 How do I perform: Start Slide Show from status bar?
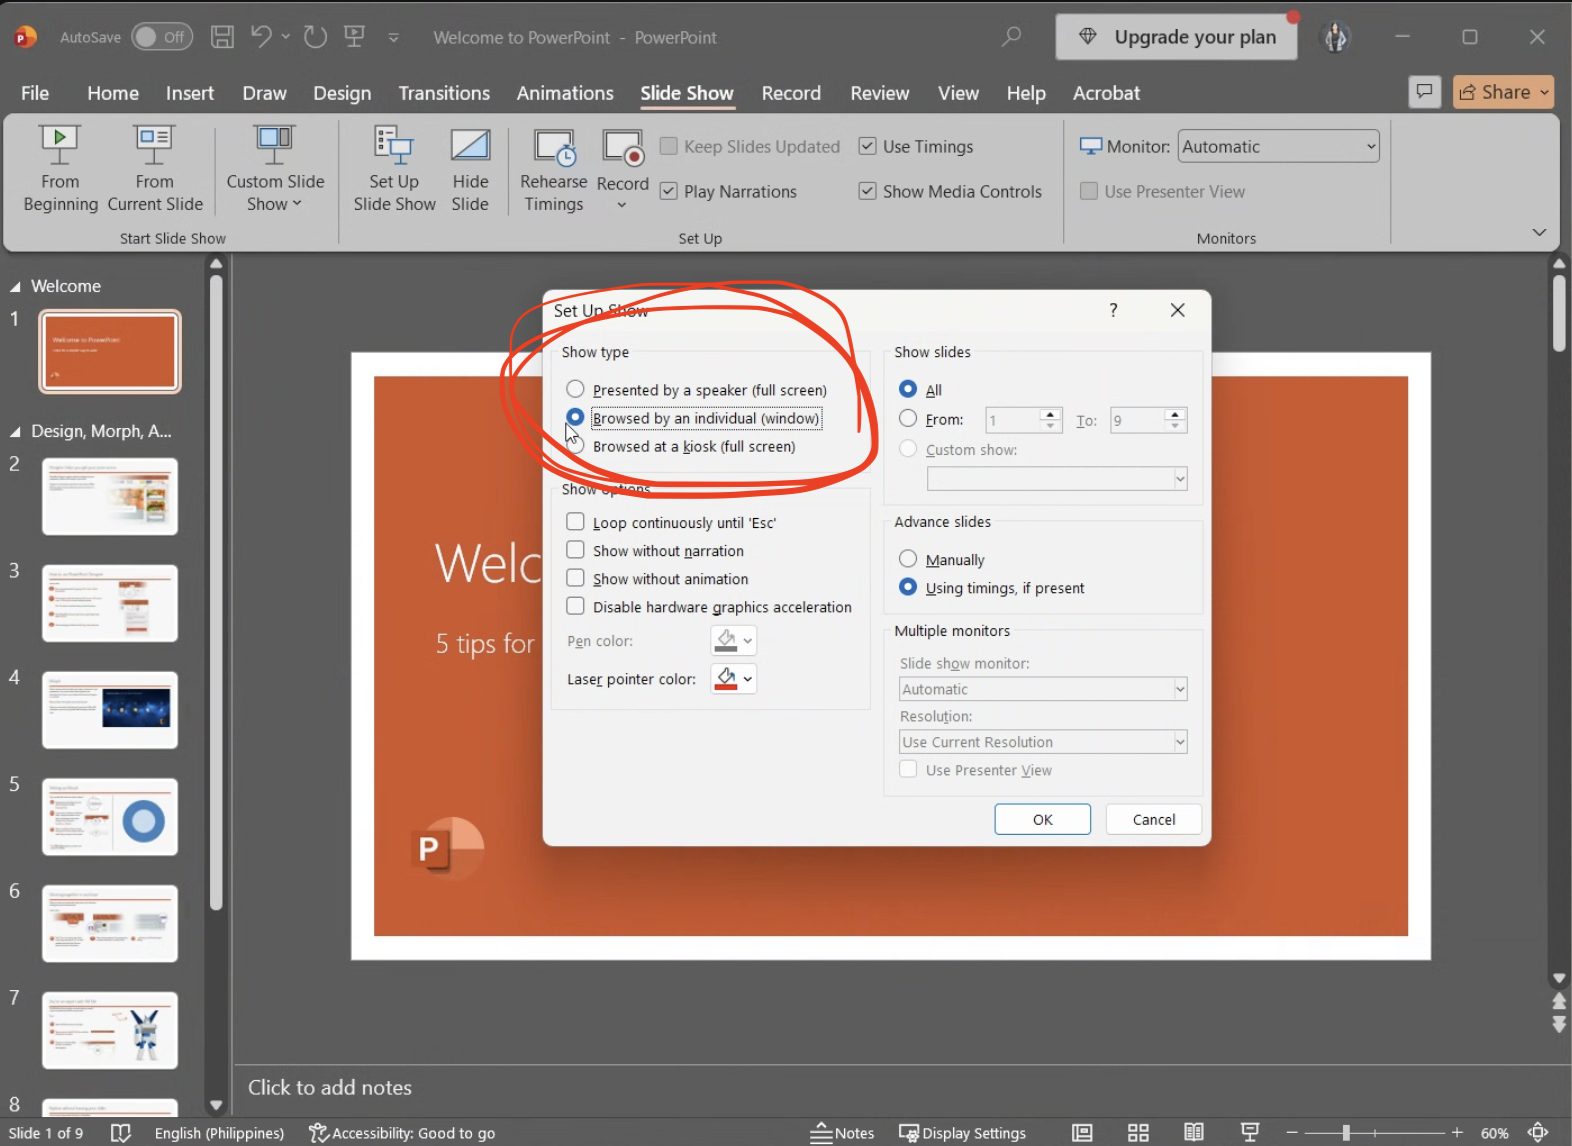1250,1133
